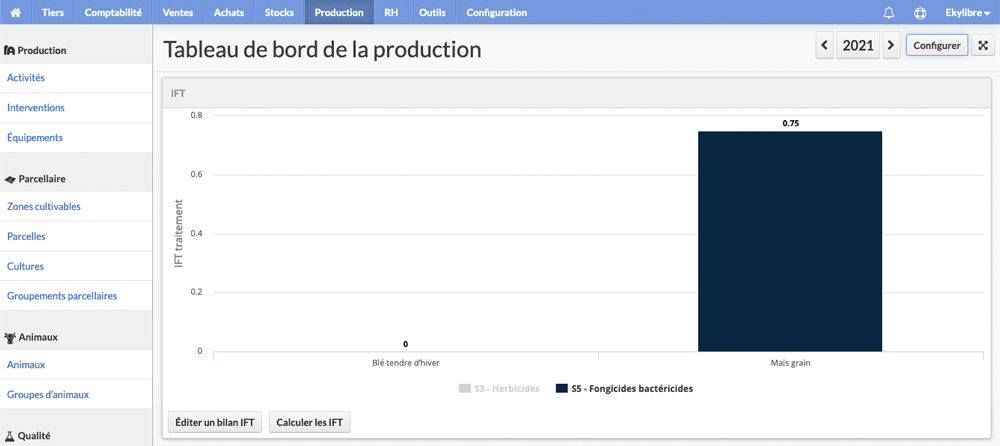Click Éditer un bilan IFT
This screenshot has width=1000, height=446.
[215, 422]
